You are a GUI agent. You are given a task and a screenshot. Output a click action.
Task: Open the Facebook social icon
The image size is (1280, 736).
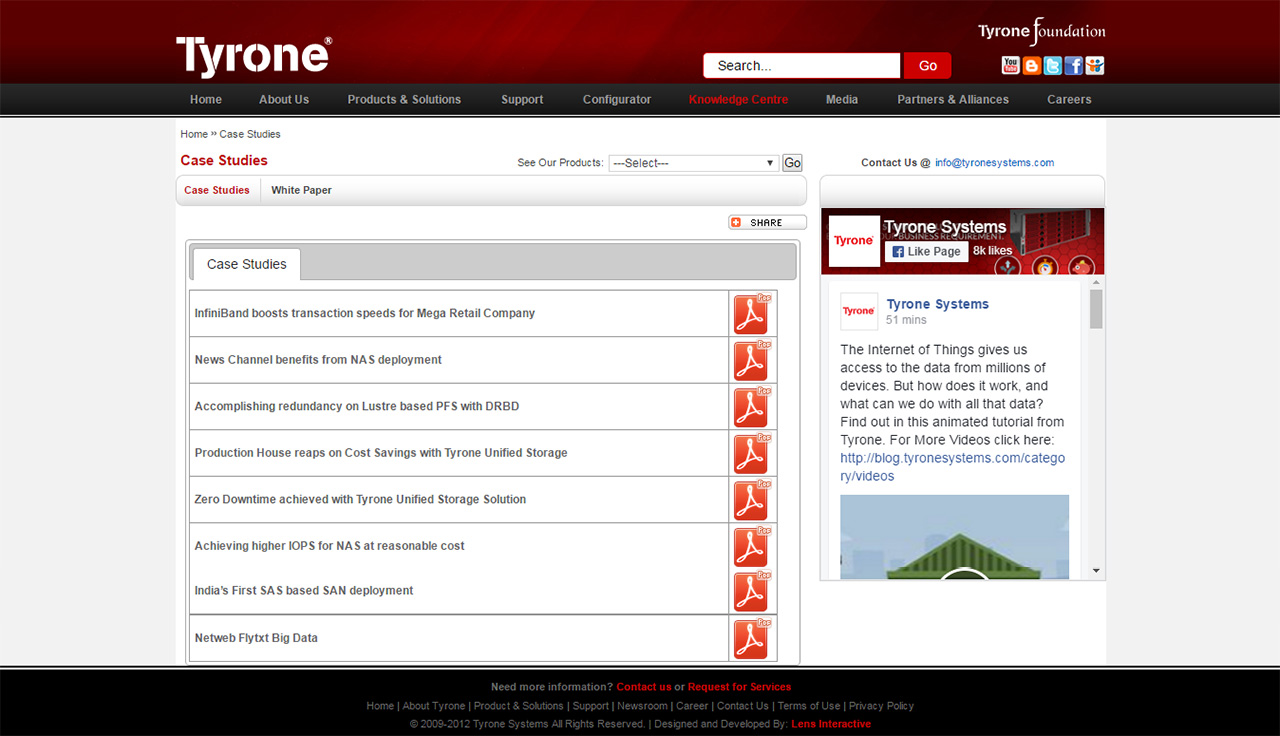point(1074,66)
